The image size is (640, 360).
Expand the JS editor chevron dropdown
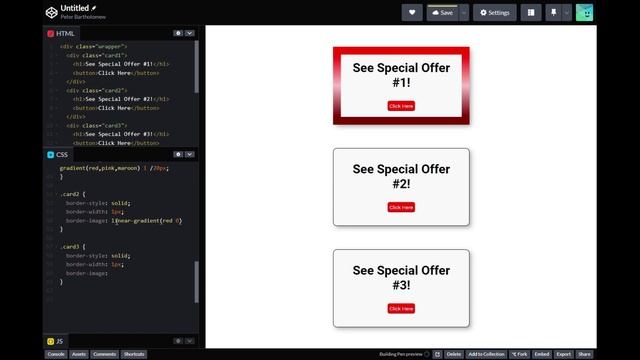[190, 341]
